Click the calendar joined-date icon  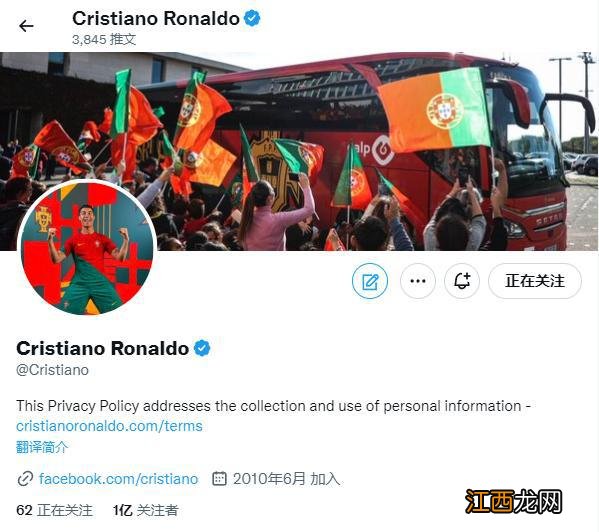[219, 479]
